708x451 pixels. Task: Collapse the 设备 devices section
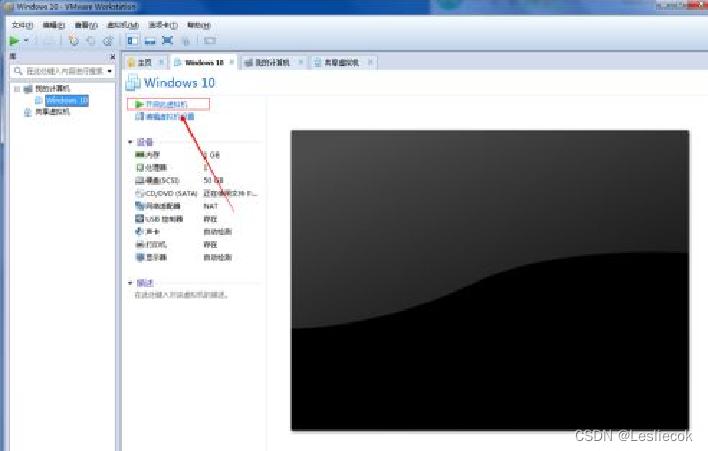(130, 142)
